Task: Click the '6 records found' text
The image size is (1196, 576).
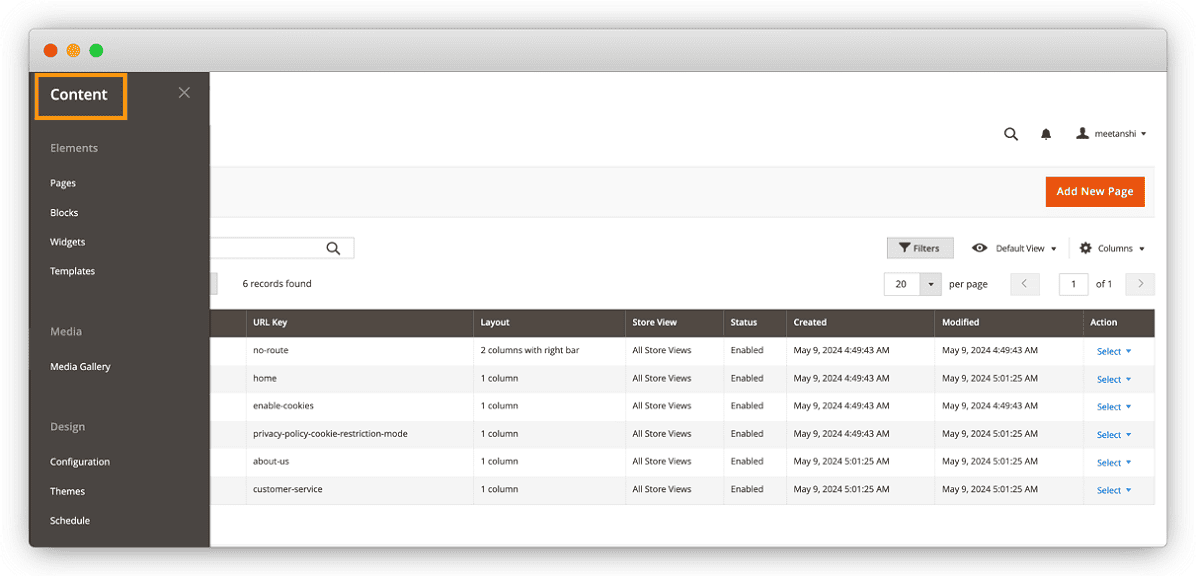Action: coord(277,284)
